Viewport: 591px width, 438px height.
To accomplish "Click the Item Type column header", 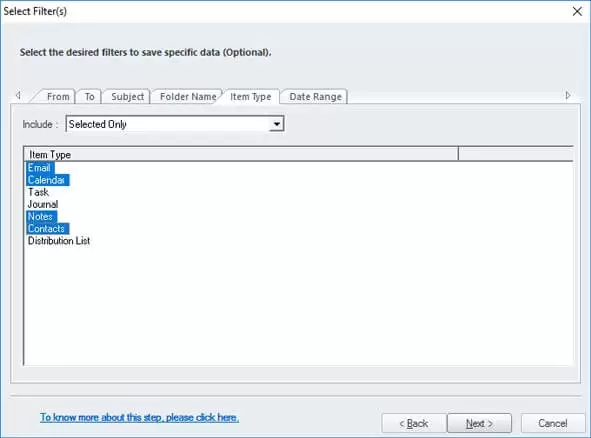I will (241, 155).
